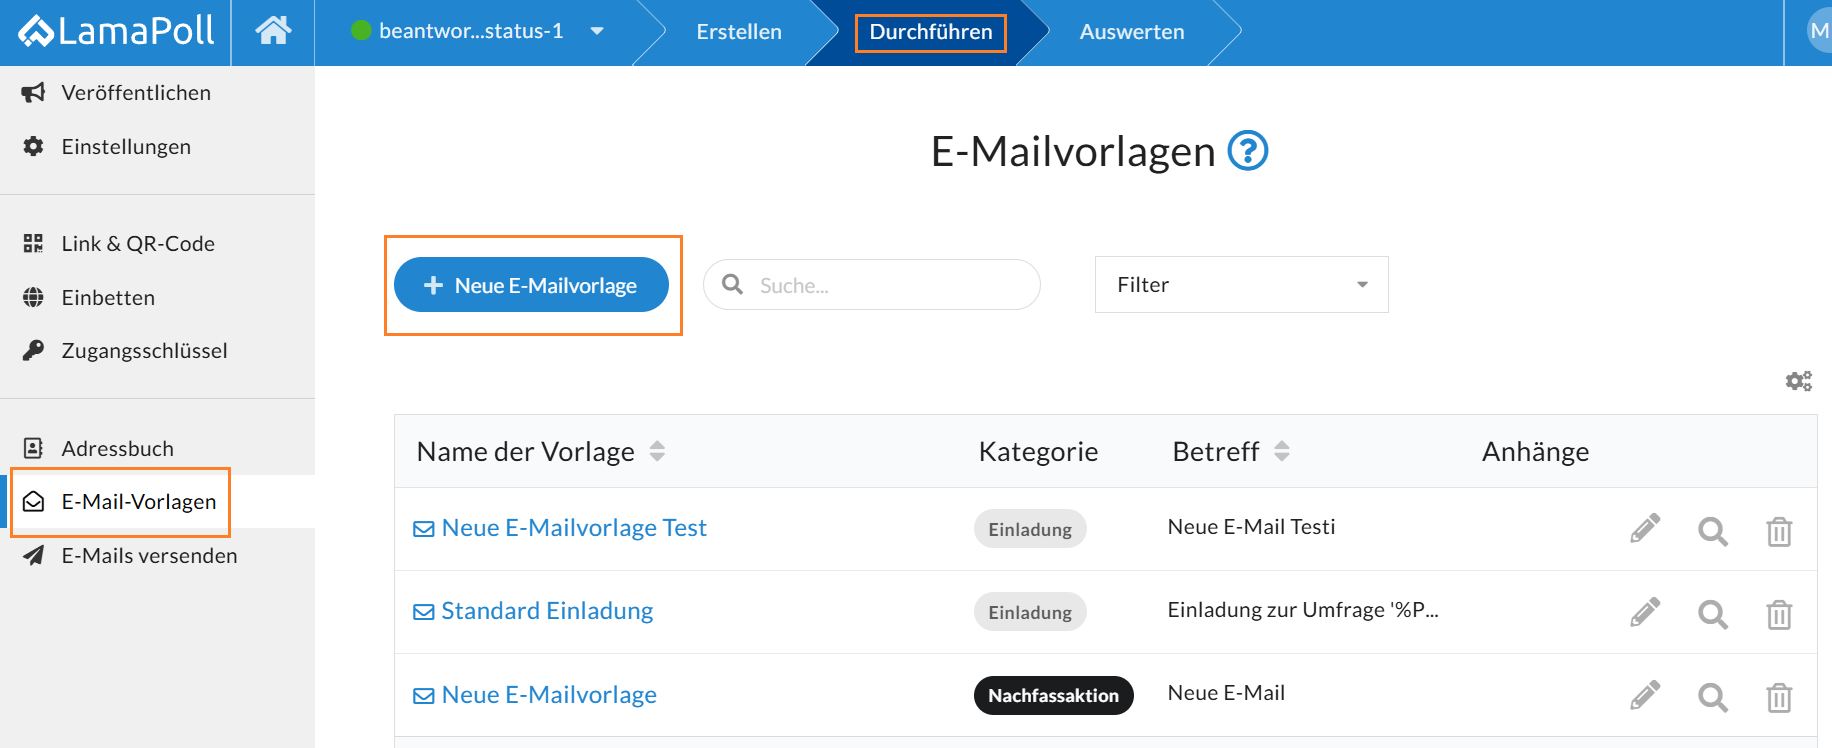Click the subject Einladung zur Umfrage '%P...
The height and width of the screenshot is (748, 1832).
click(1303, 610)
